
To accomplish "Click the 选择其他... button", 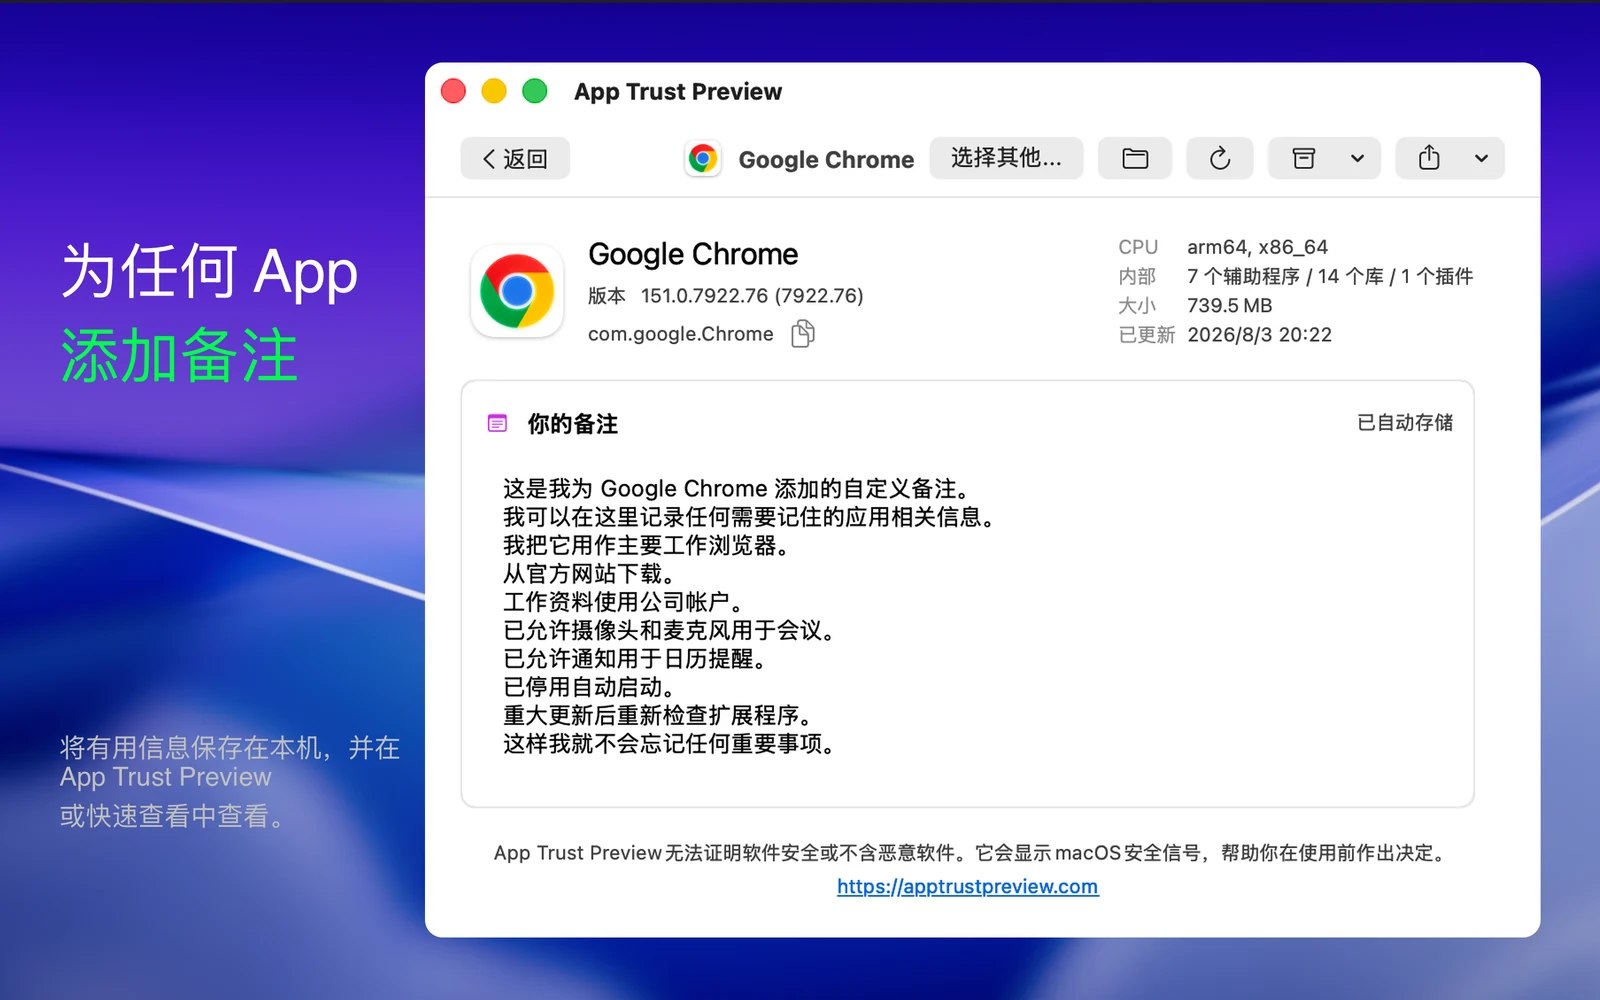I will pyautogui.click(x=1006, y=158).
